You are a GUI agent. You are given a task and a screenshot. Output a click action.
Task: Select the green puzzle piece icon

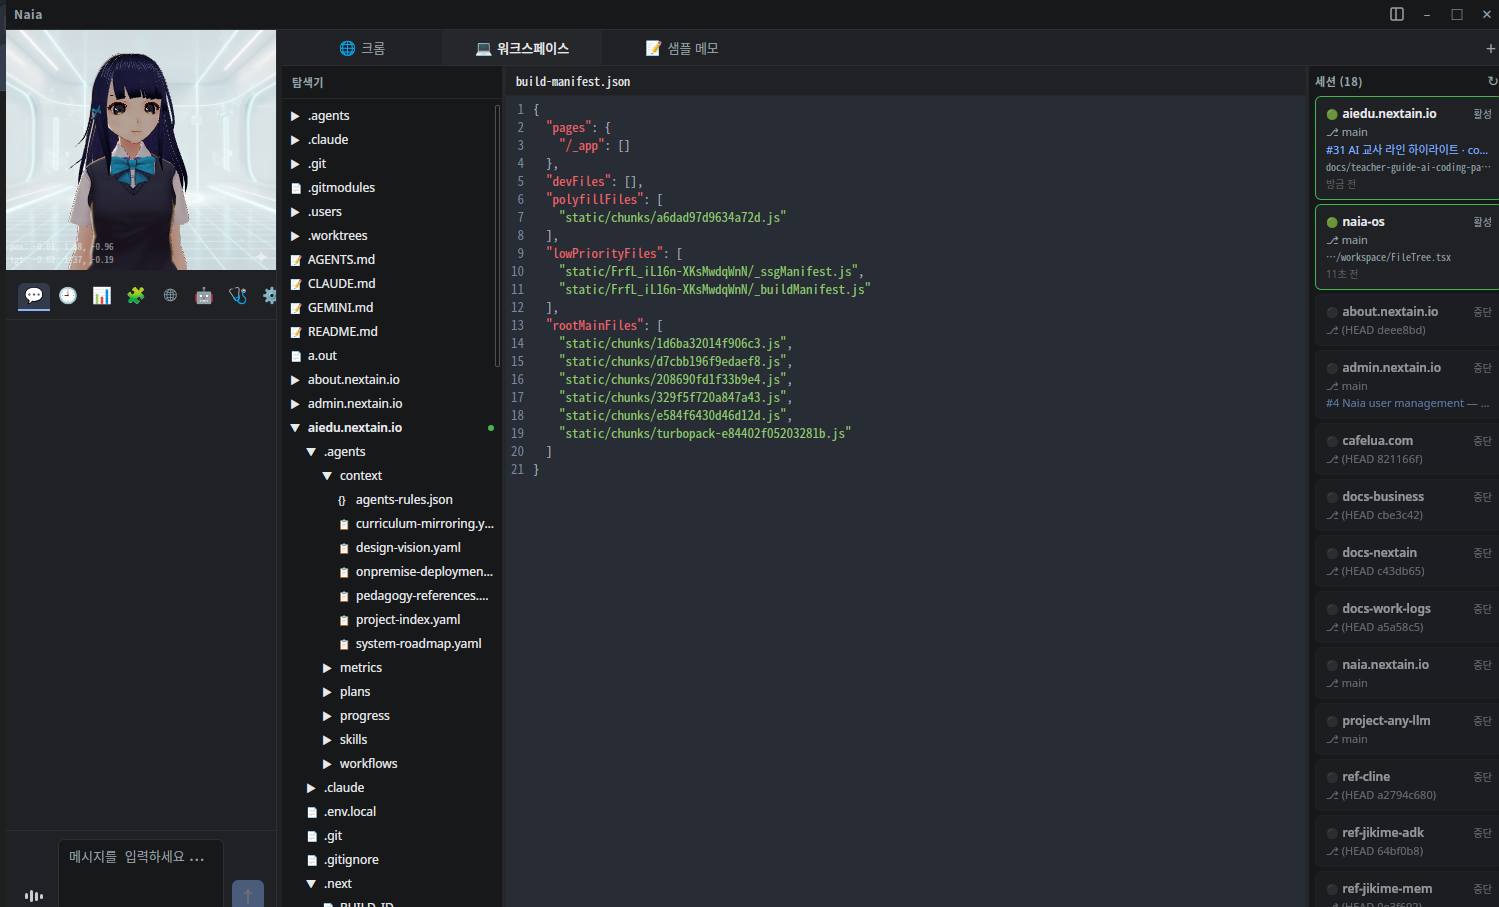[x=136, y=296]
